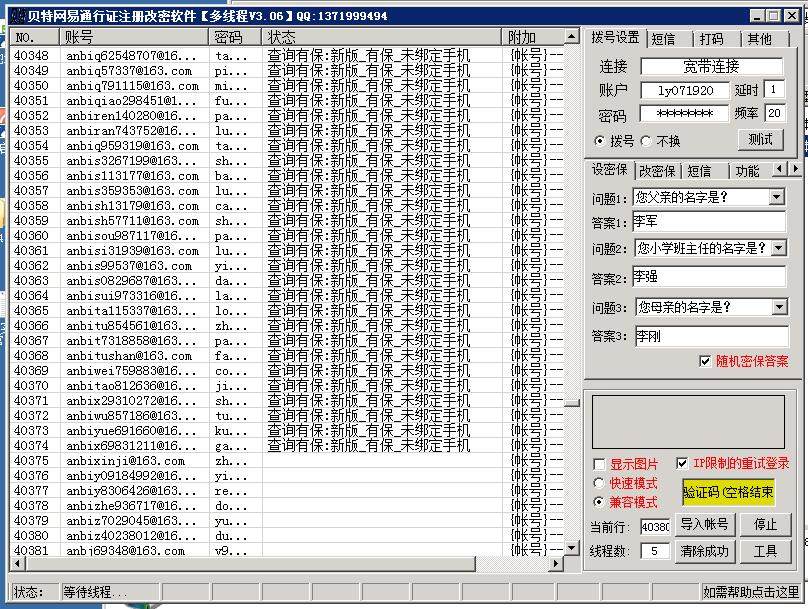Click the account list scrollbar down arrow

coord(571,549)
